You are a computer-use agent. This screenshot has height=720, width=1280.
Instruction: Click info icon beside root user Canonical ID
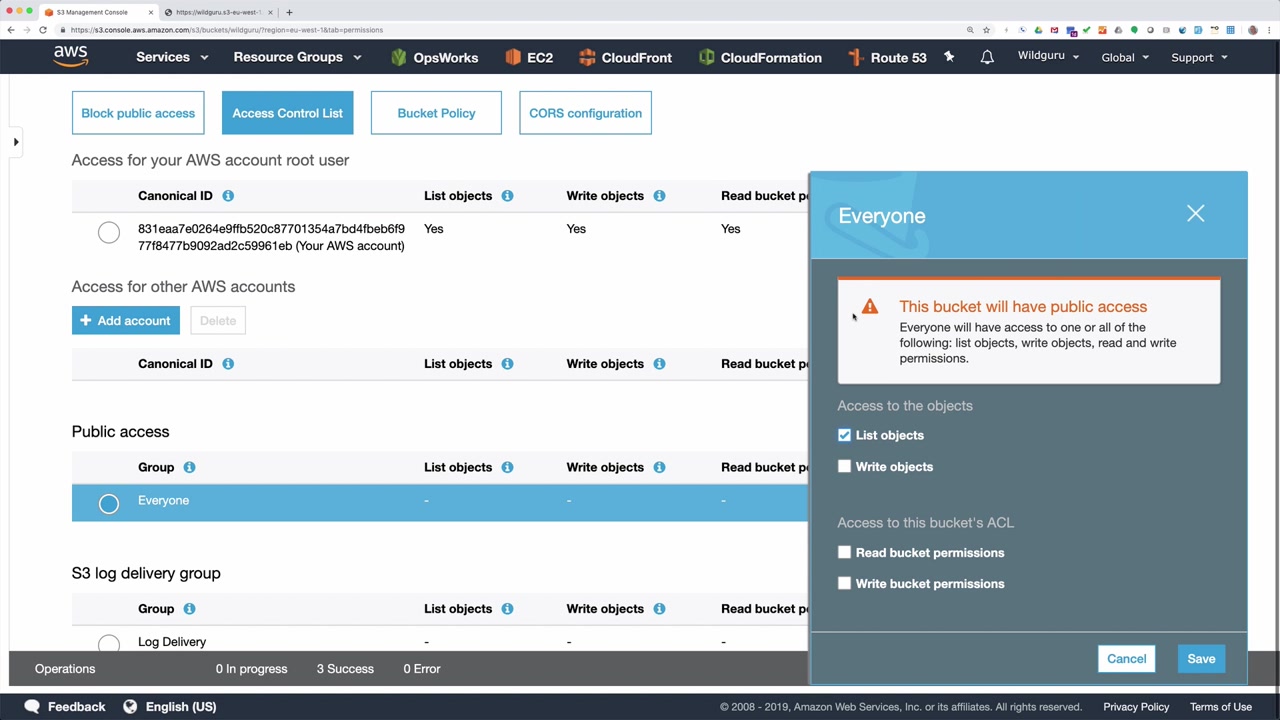[x=228, y=196]
